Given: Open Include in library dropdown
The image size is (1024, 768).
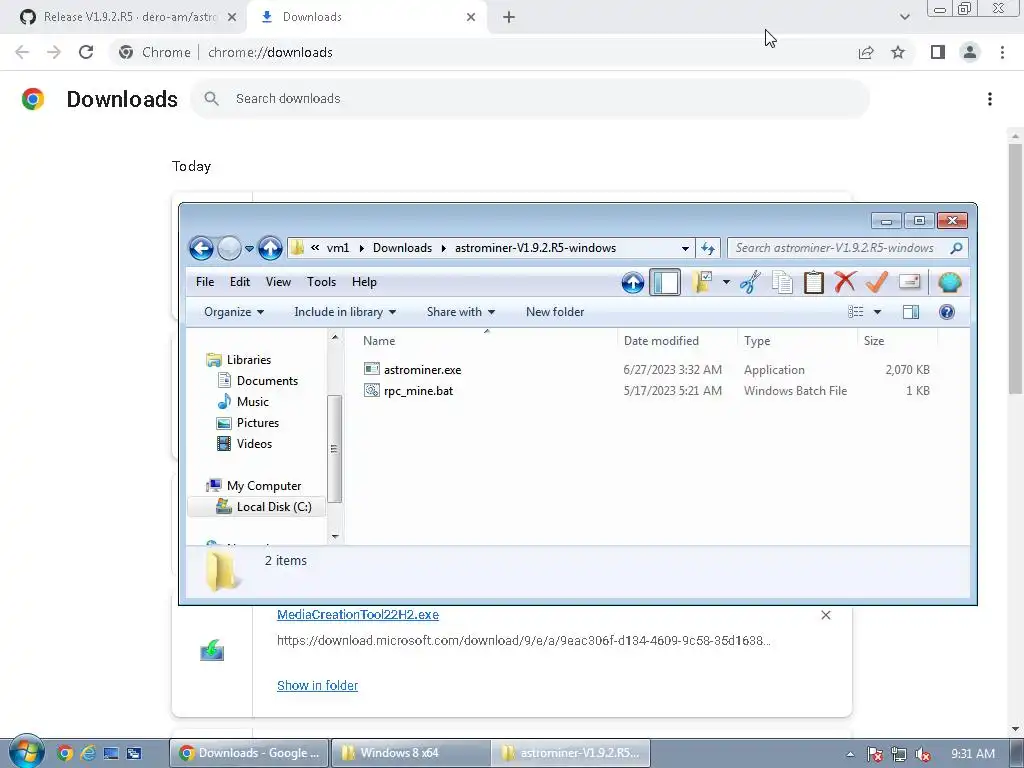Looking at the screenshot, I should (345, 312).
